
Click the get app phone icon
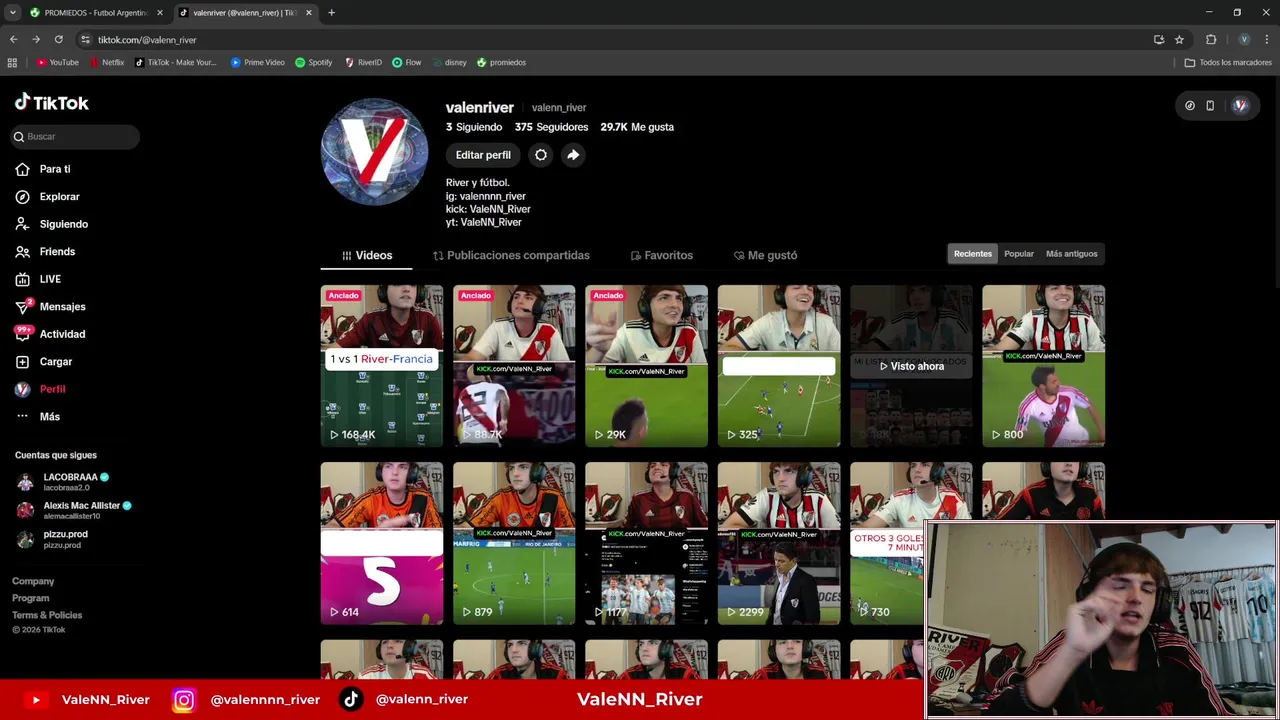coord(1210,105)
